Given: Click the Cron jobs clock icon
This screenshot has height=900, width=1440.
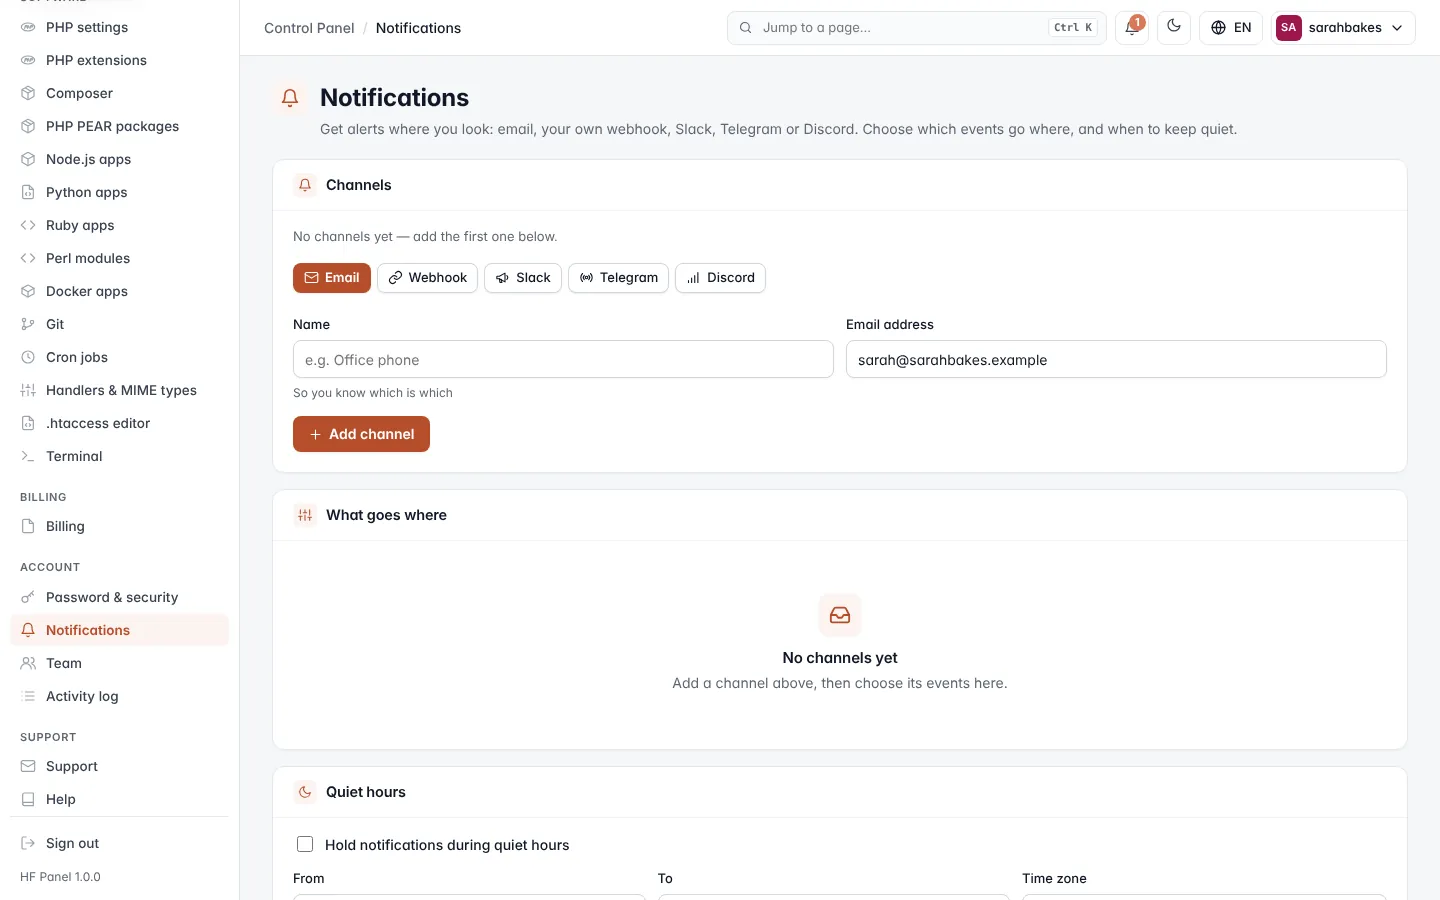Looking at the screenshot, I should [x=28, y=357].
